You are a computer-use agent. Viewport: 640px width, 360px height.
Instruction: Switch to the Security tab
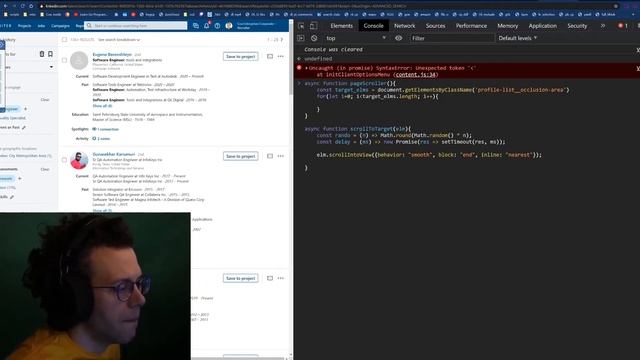tap(577, 26)
